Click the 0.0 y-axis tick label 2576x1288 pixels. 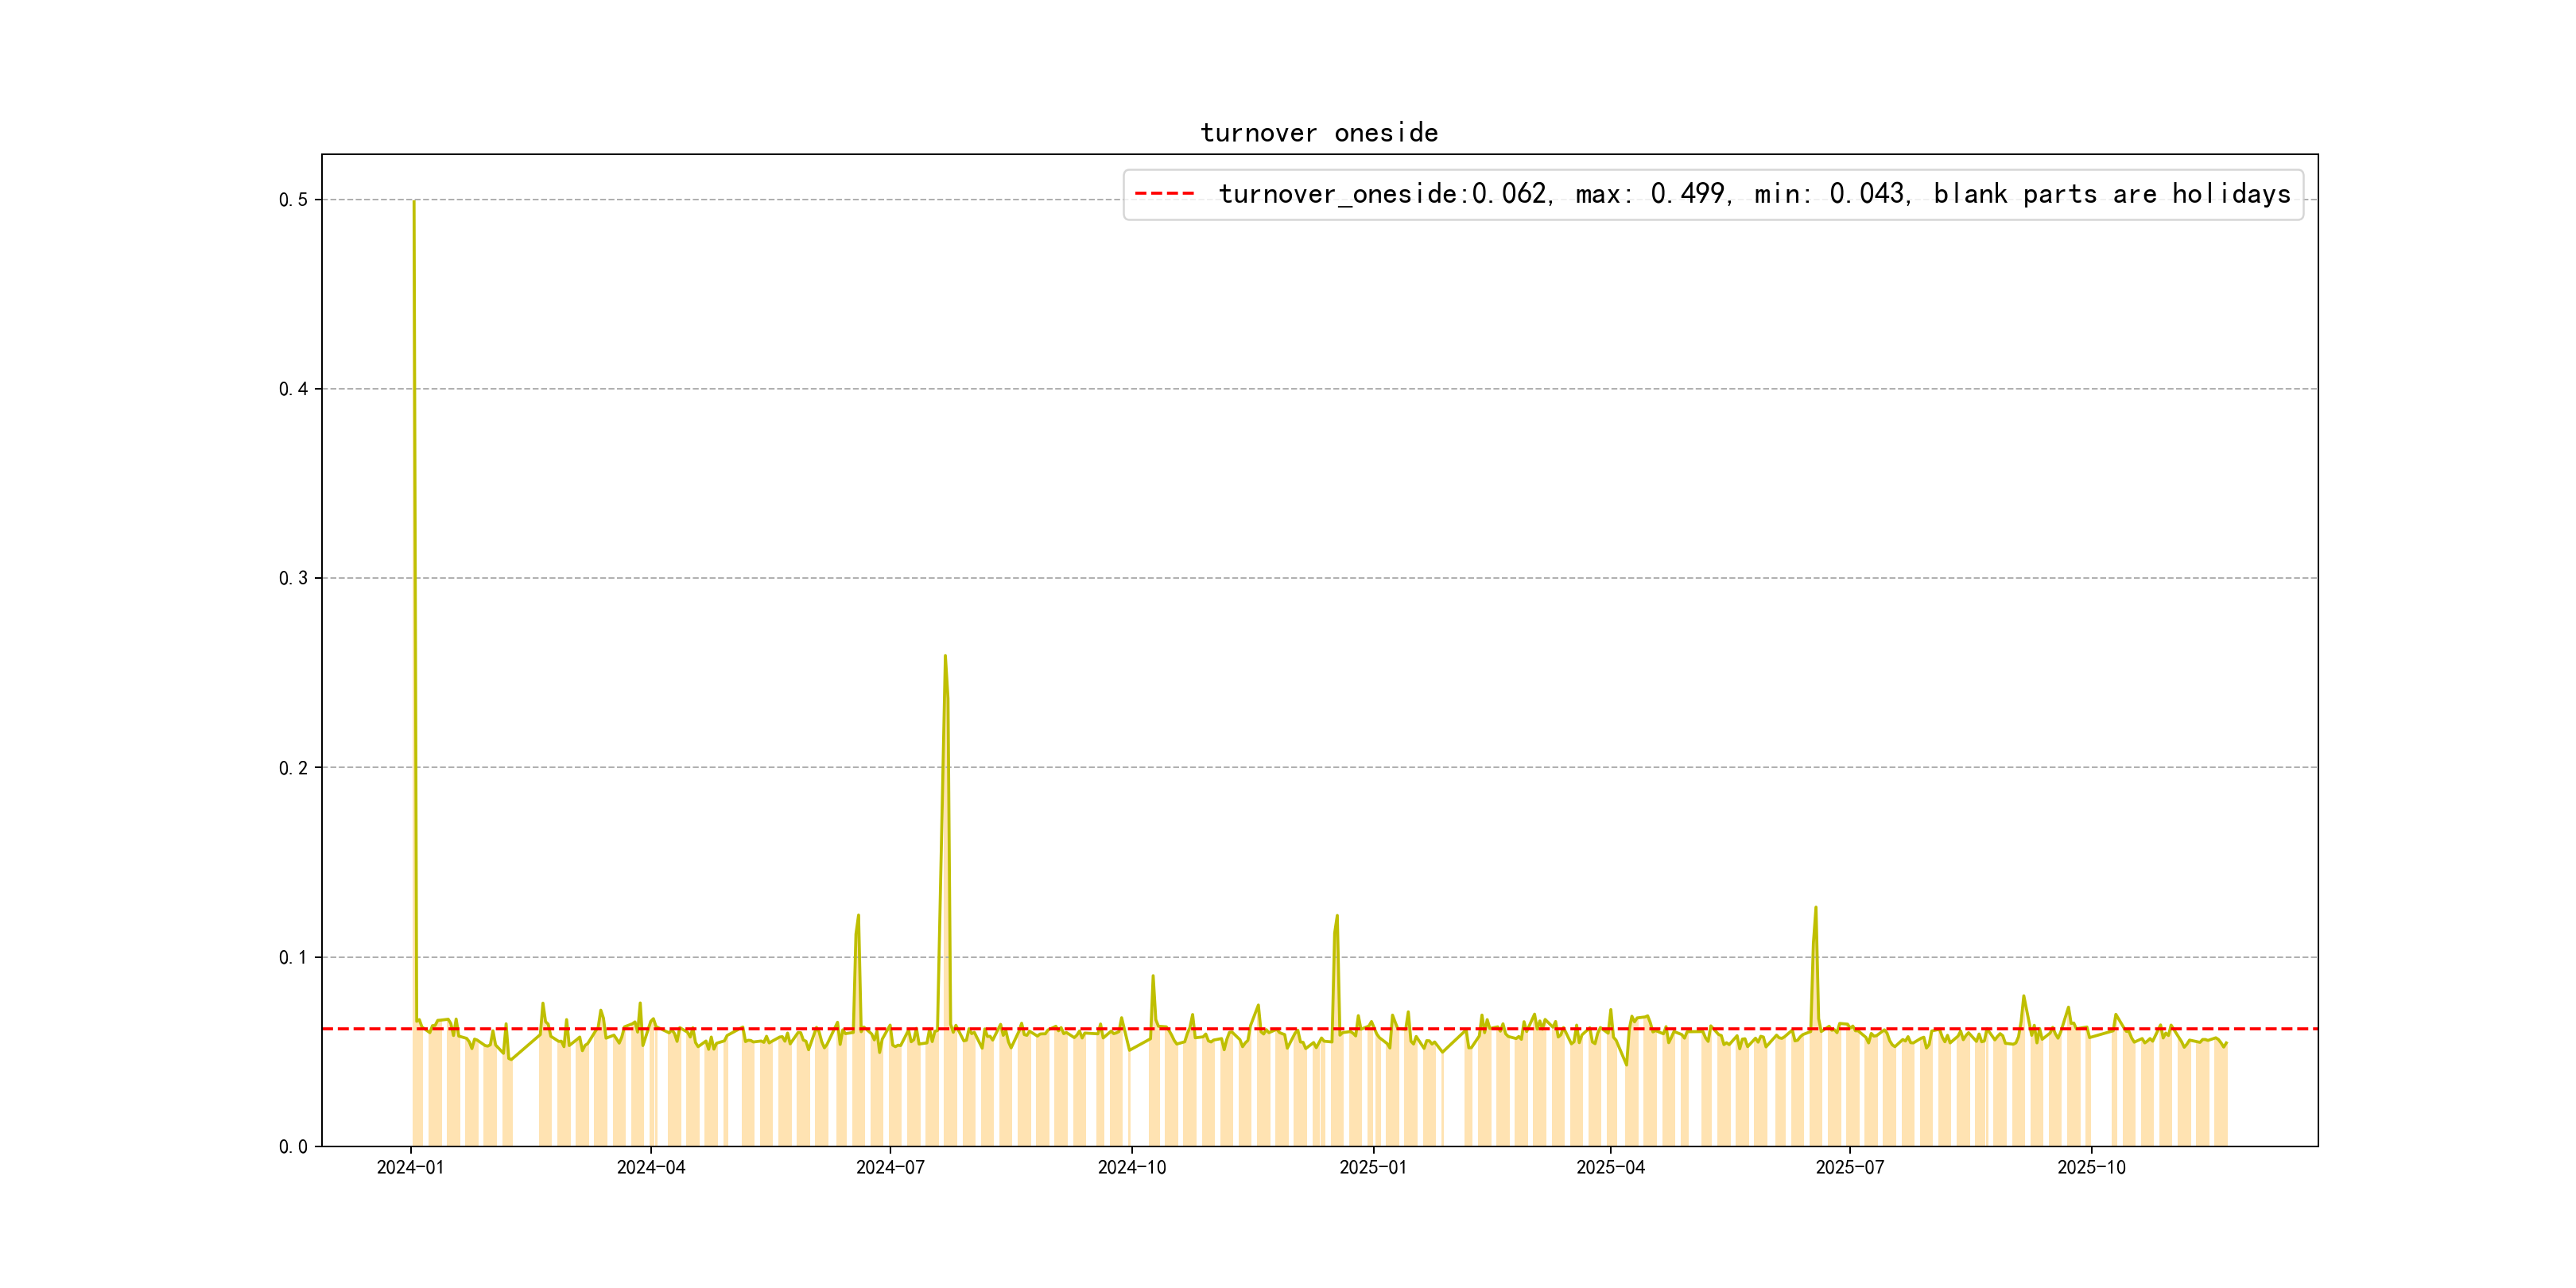point(293,1147)
